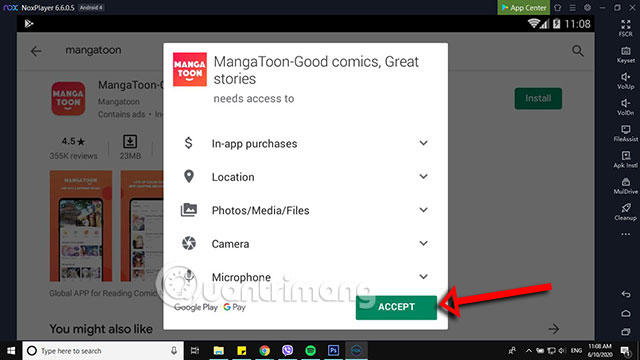Open the Nox title bar hamburger menu
This screenshot has height=360, width=640.
click(572, 7)
